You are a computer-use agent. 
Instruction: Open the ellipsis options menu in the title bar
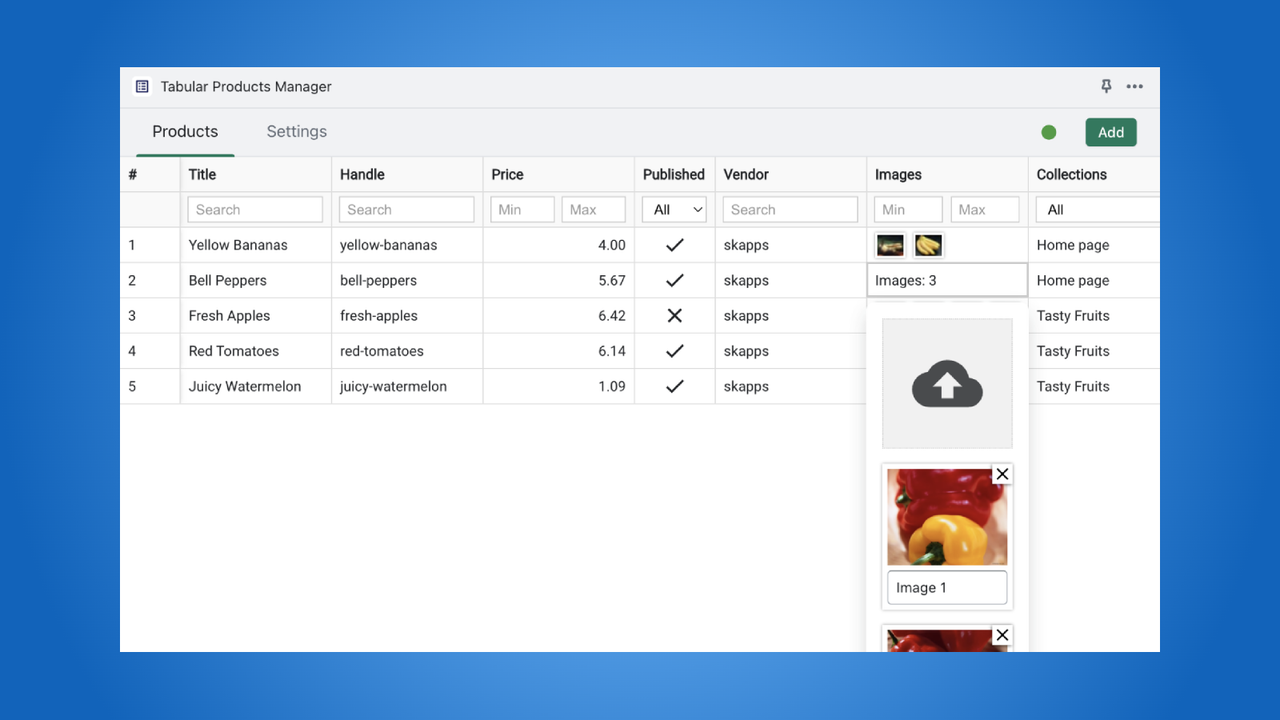click(1134, 86)
